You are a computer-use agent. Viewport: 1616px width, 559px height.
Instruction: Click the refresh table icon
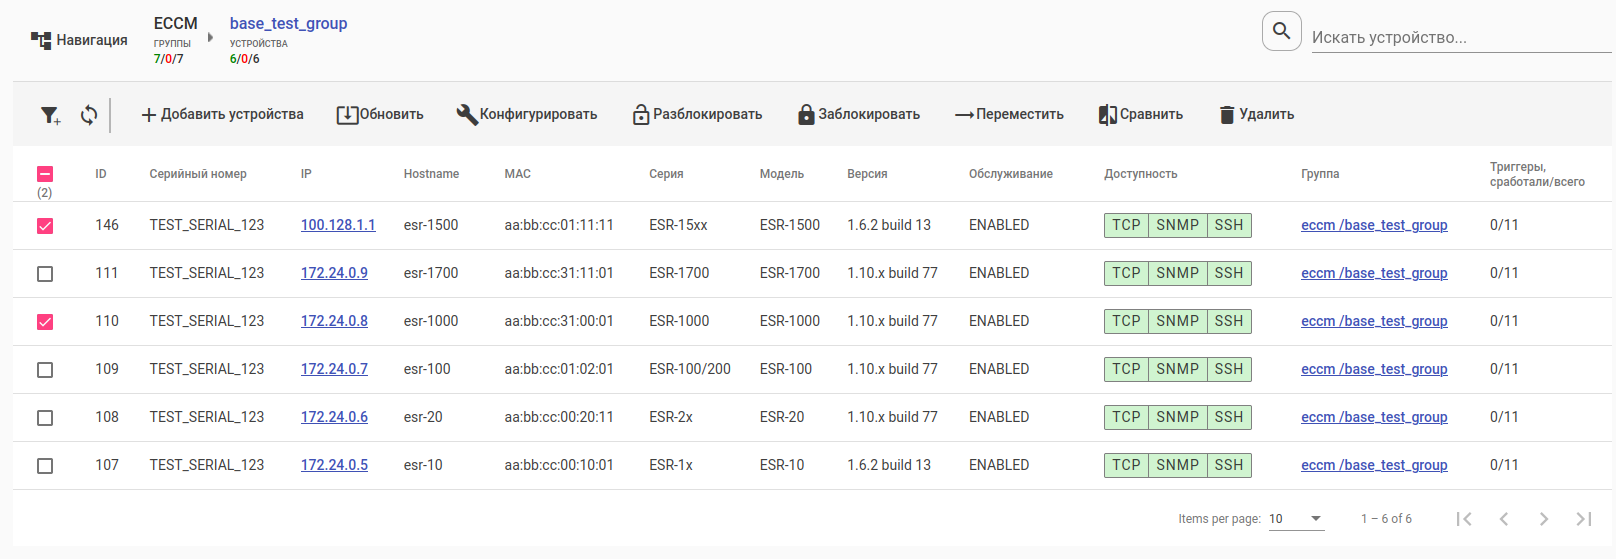pos(89,115)
